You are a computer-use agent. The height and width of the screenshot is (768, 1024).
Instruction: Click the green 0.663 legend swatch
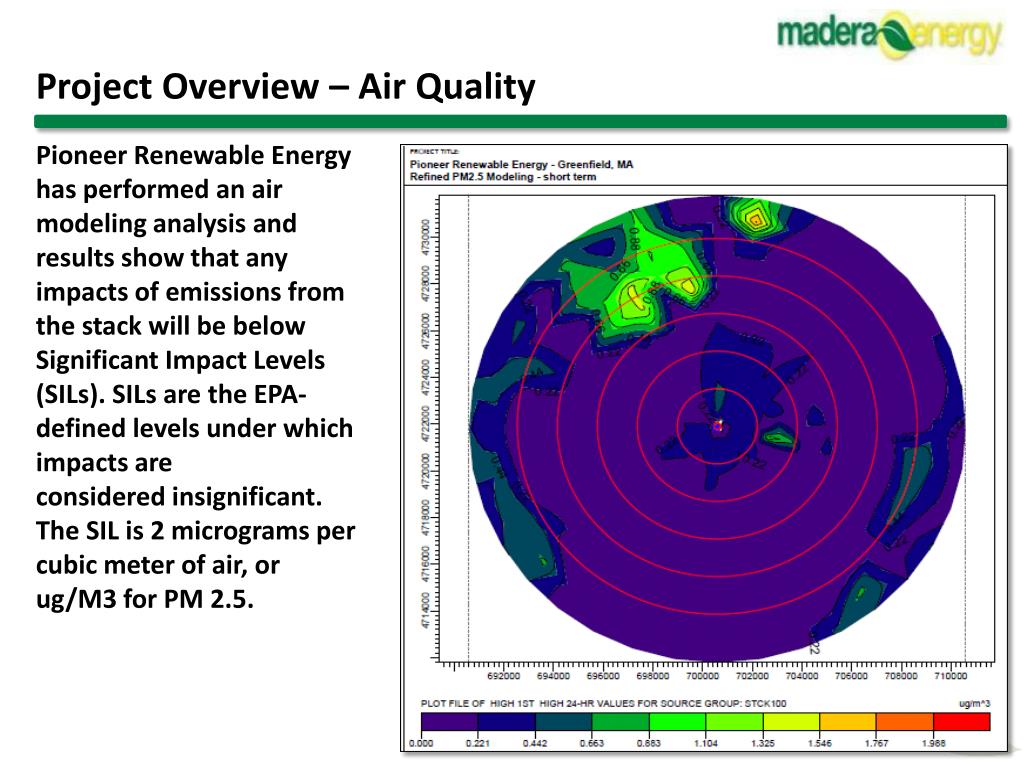tap(620, 722)
